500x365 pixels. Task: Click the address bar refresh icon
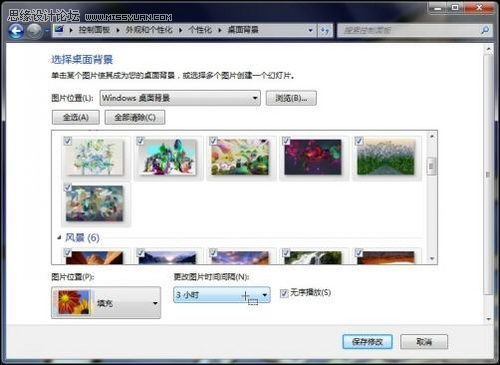[325, 30]
